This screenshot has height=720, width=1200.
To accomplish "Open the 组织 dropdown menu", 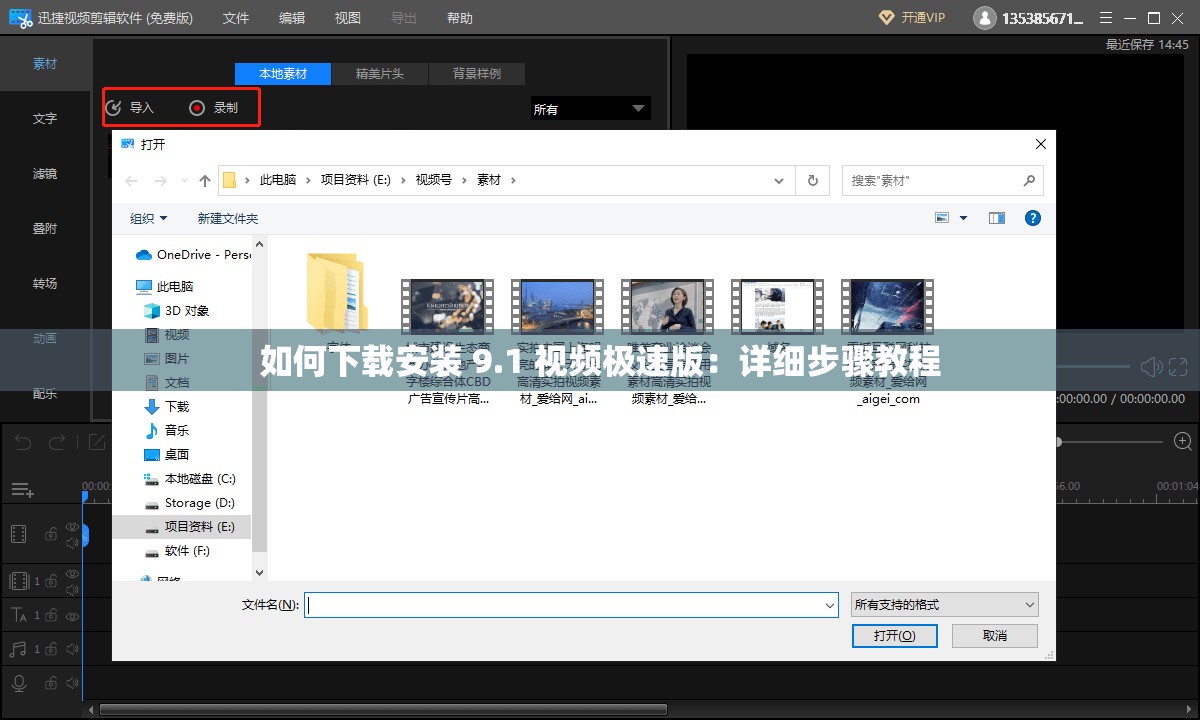I will 149,218.
